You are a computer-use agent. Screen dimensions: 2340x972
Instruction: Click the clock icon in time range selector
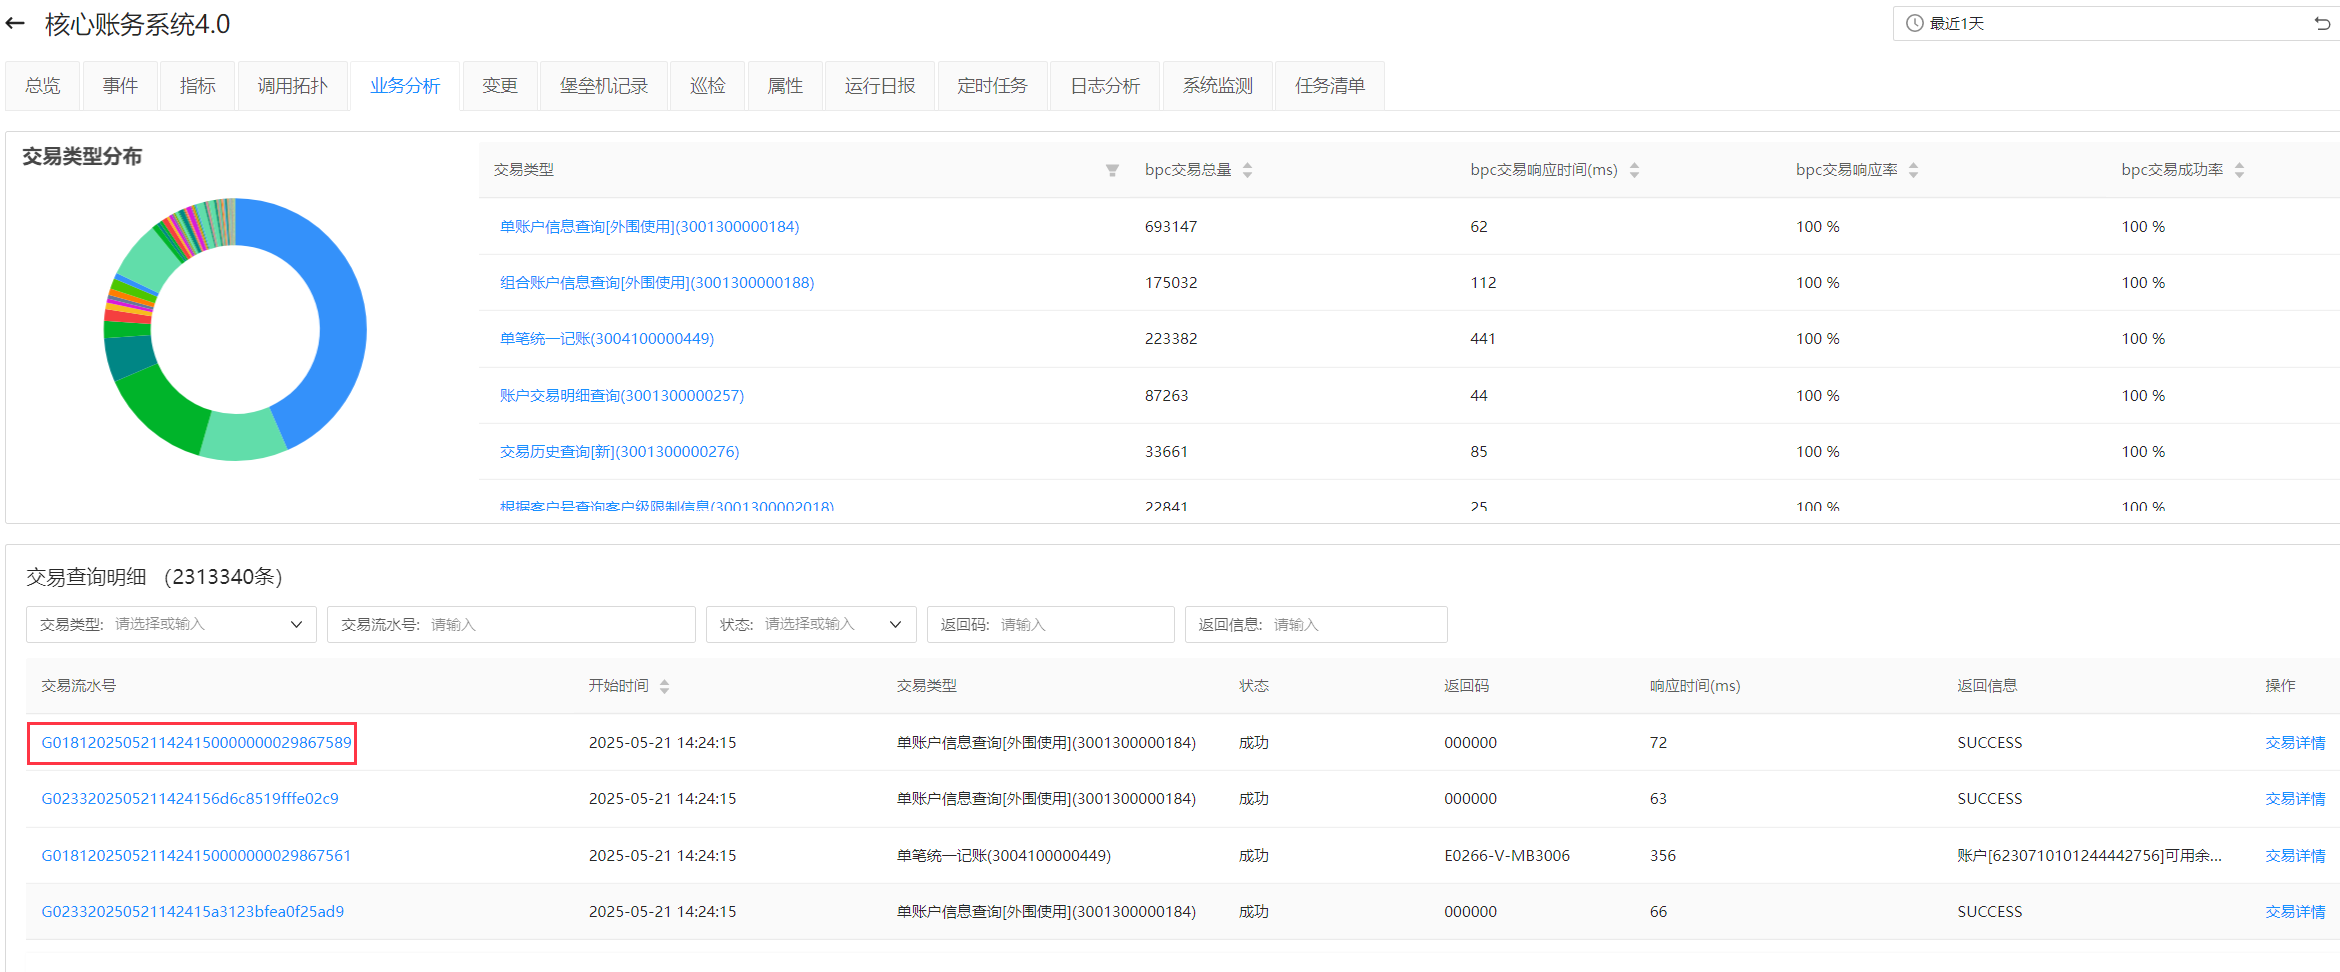[1914, 23]
